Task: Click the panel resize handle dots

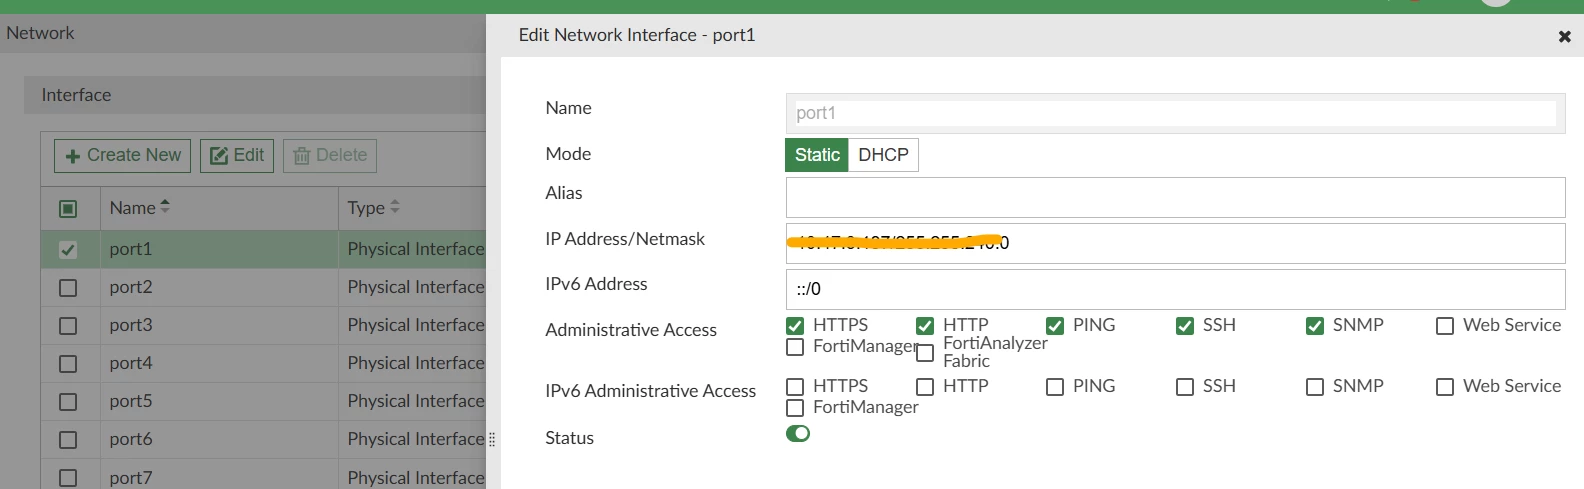Action: [492, 439]
